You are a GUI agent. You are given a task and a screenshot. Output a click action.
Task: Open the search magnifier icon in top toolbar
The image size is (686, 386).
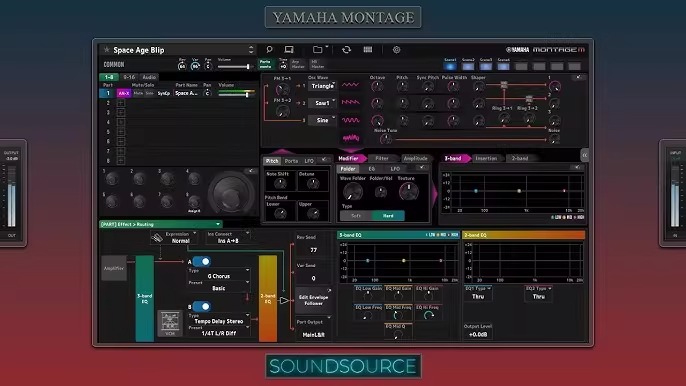269,49
